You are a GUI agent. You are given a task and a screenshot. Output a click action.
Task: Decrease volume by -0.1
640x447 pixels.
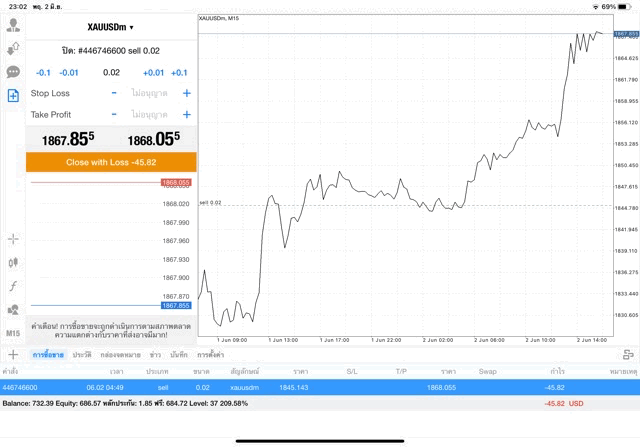coord(43,73)
